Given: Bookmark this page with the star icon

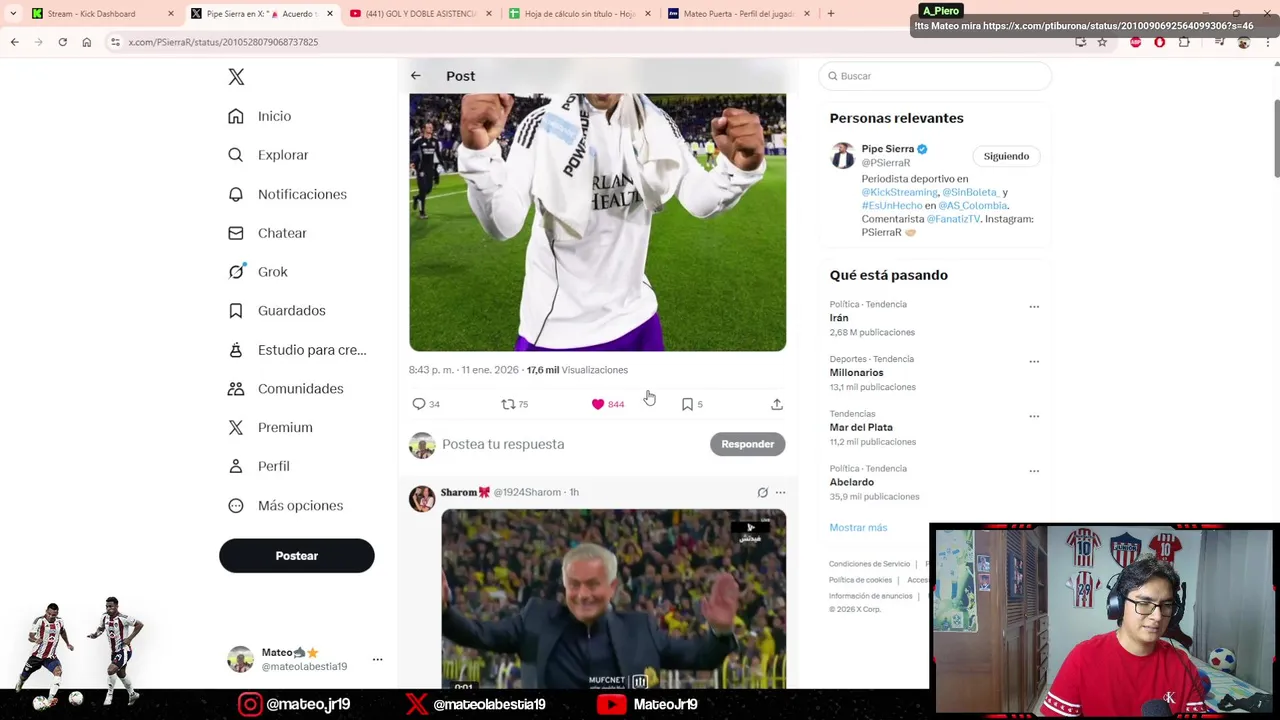Looking at the screenshot, I should coord(1102,42).
